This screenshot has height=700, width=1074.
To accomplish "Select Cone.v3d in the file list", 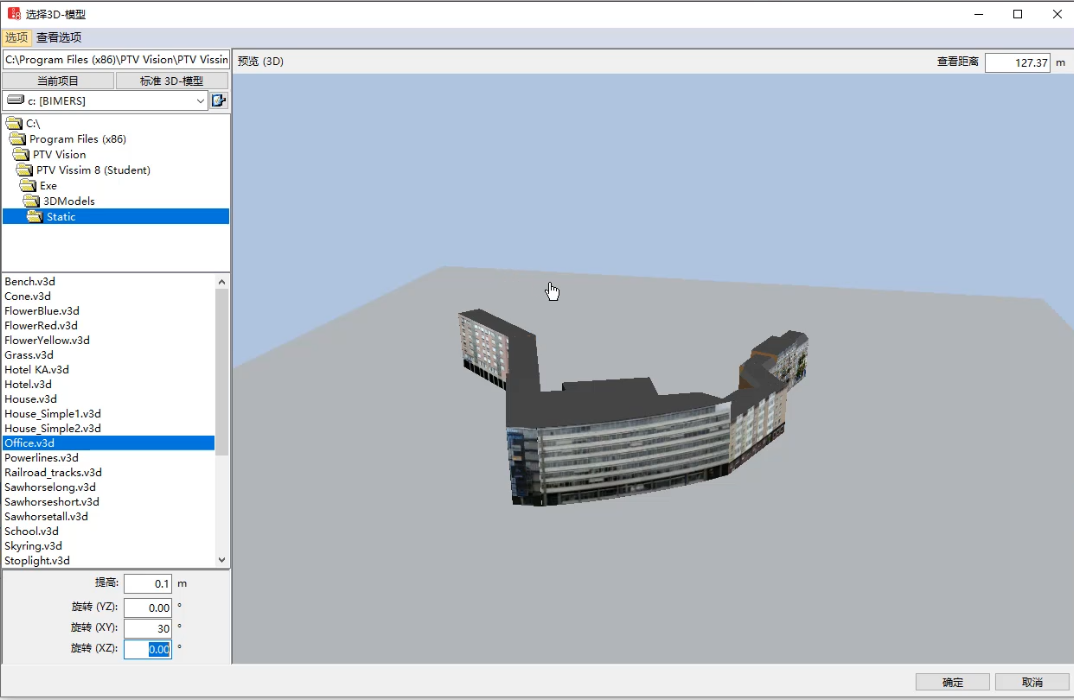I will [27, 296].
